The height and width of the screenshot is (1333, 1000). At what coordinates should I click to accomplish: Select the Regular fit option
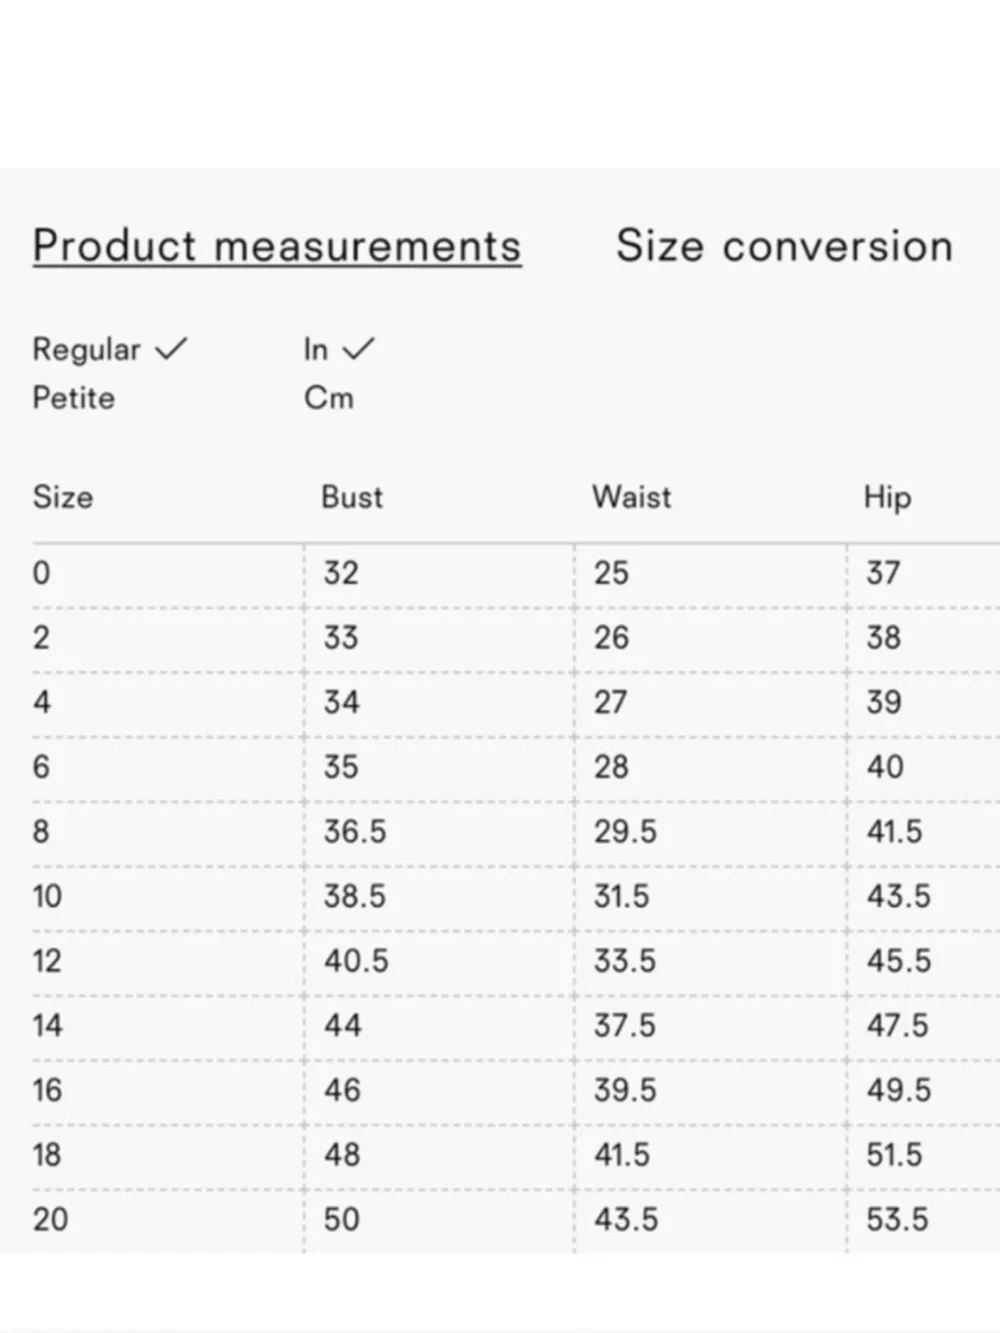point(87,349)
